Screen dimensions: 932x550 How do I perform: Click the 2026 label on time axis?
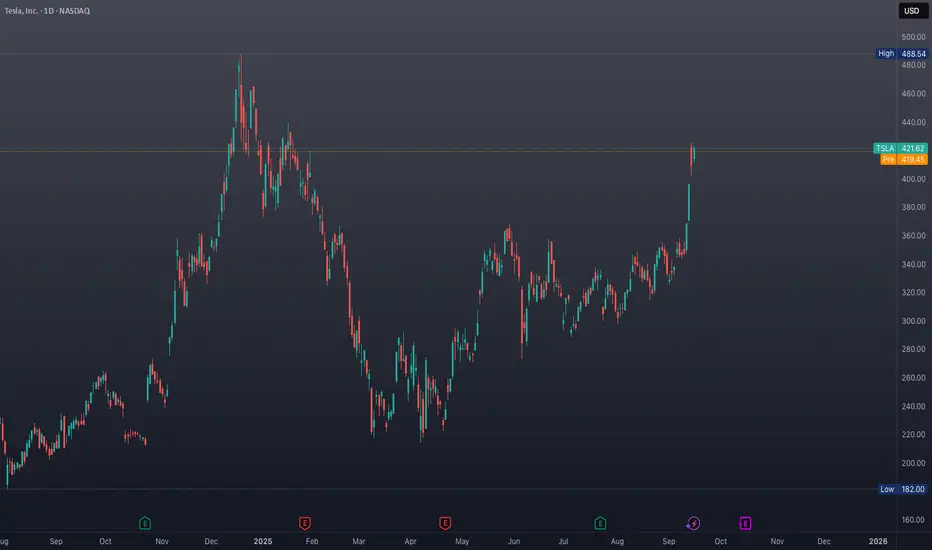(878, 541)
